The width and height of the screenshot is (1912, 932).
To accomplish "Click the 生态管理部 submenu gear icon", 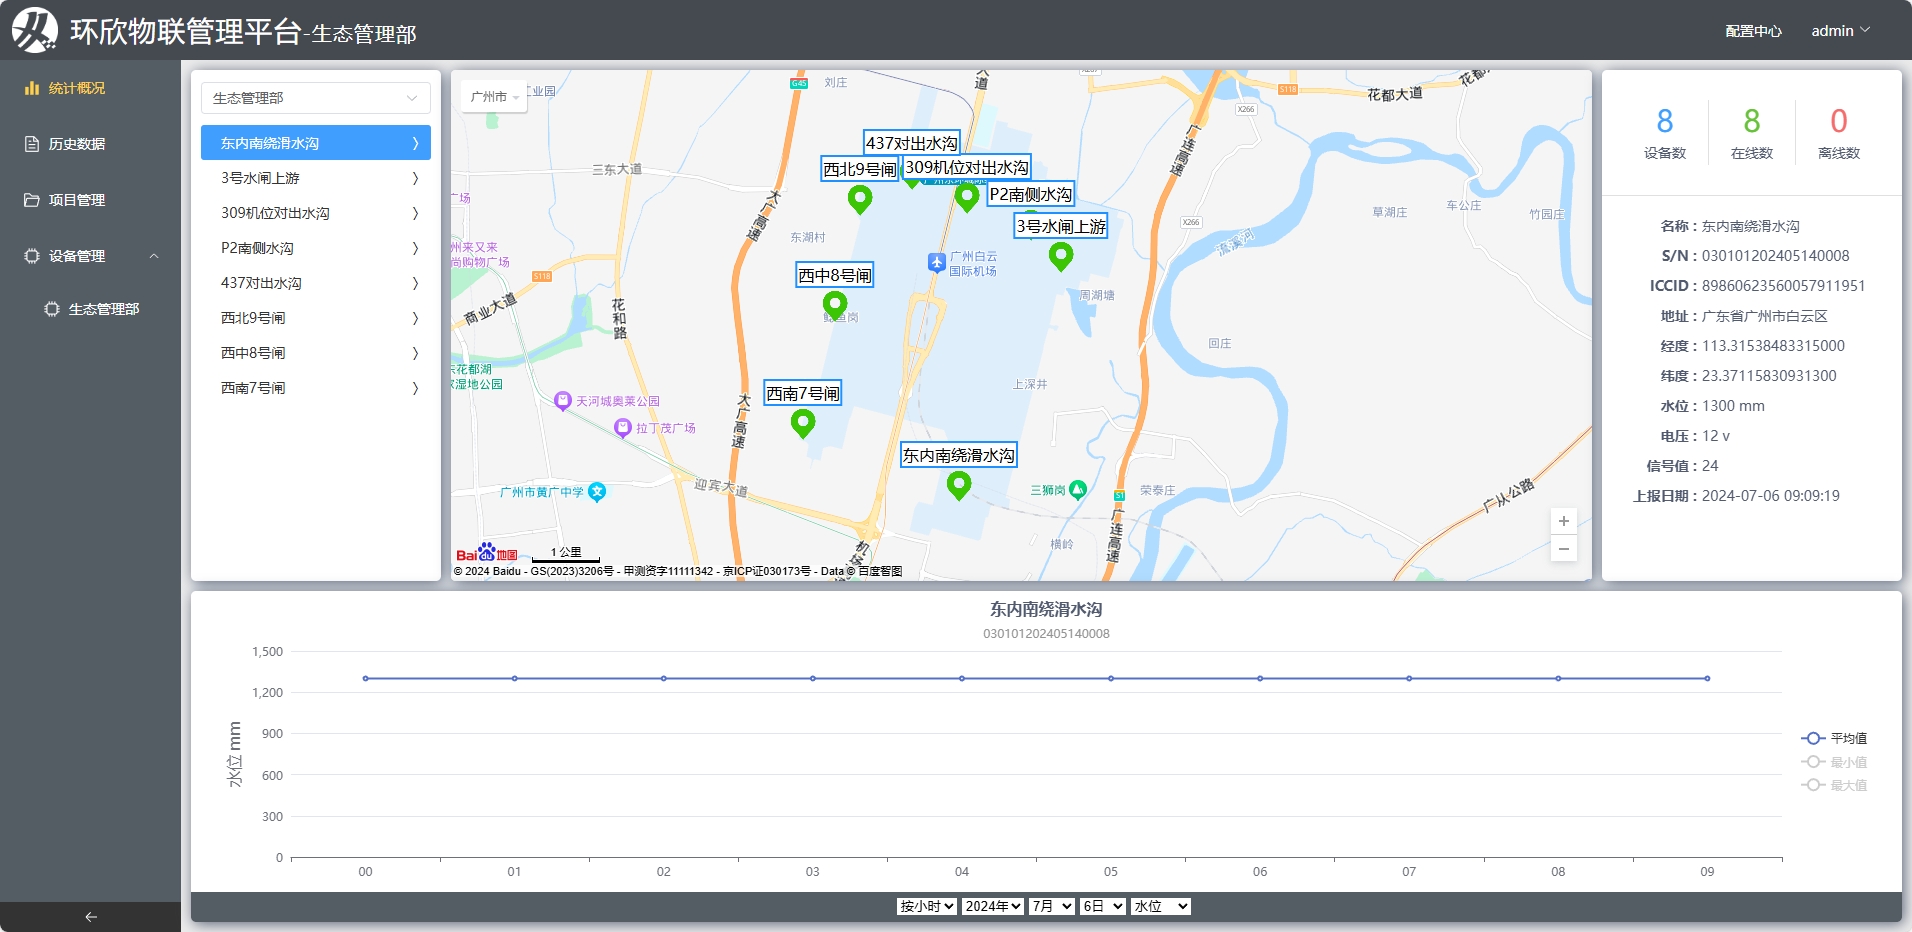I will [x=52, y=309].
